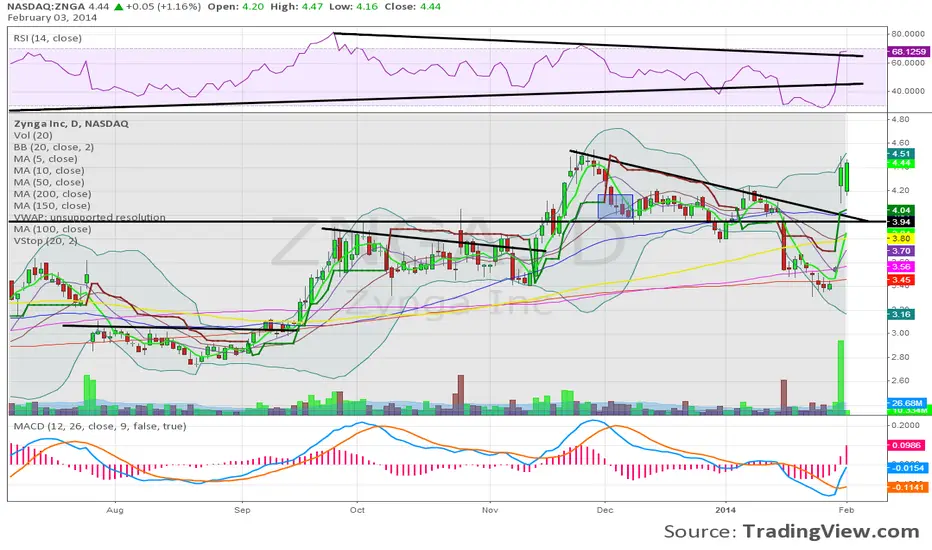Open the Vol (20) indicator legend
This screenshot has height=550, width=932.
tap(33, 136)
